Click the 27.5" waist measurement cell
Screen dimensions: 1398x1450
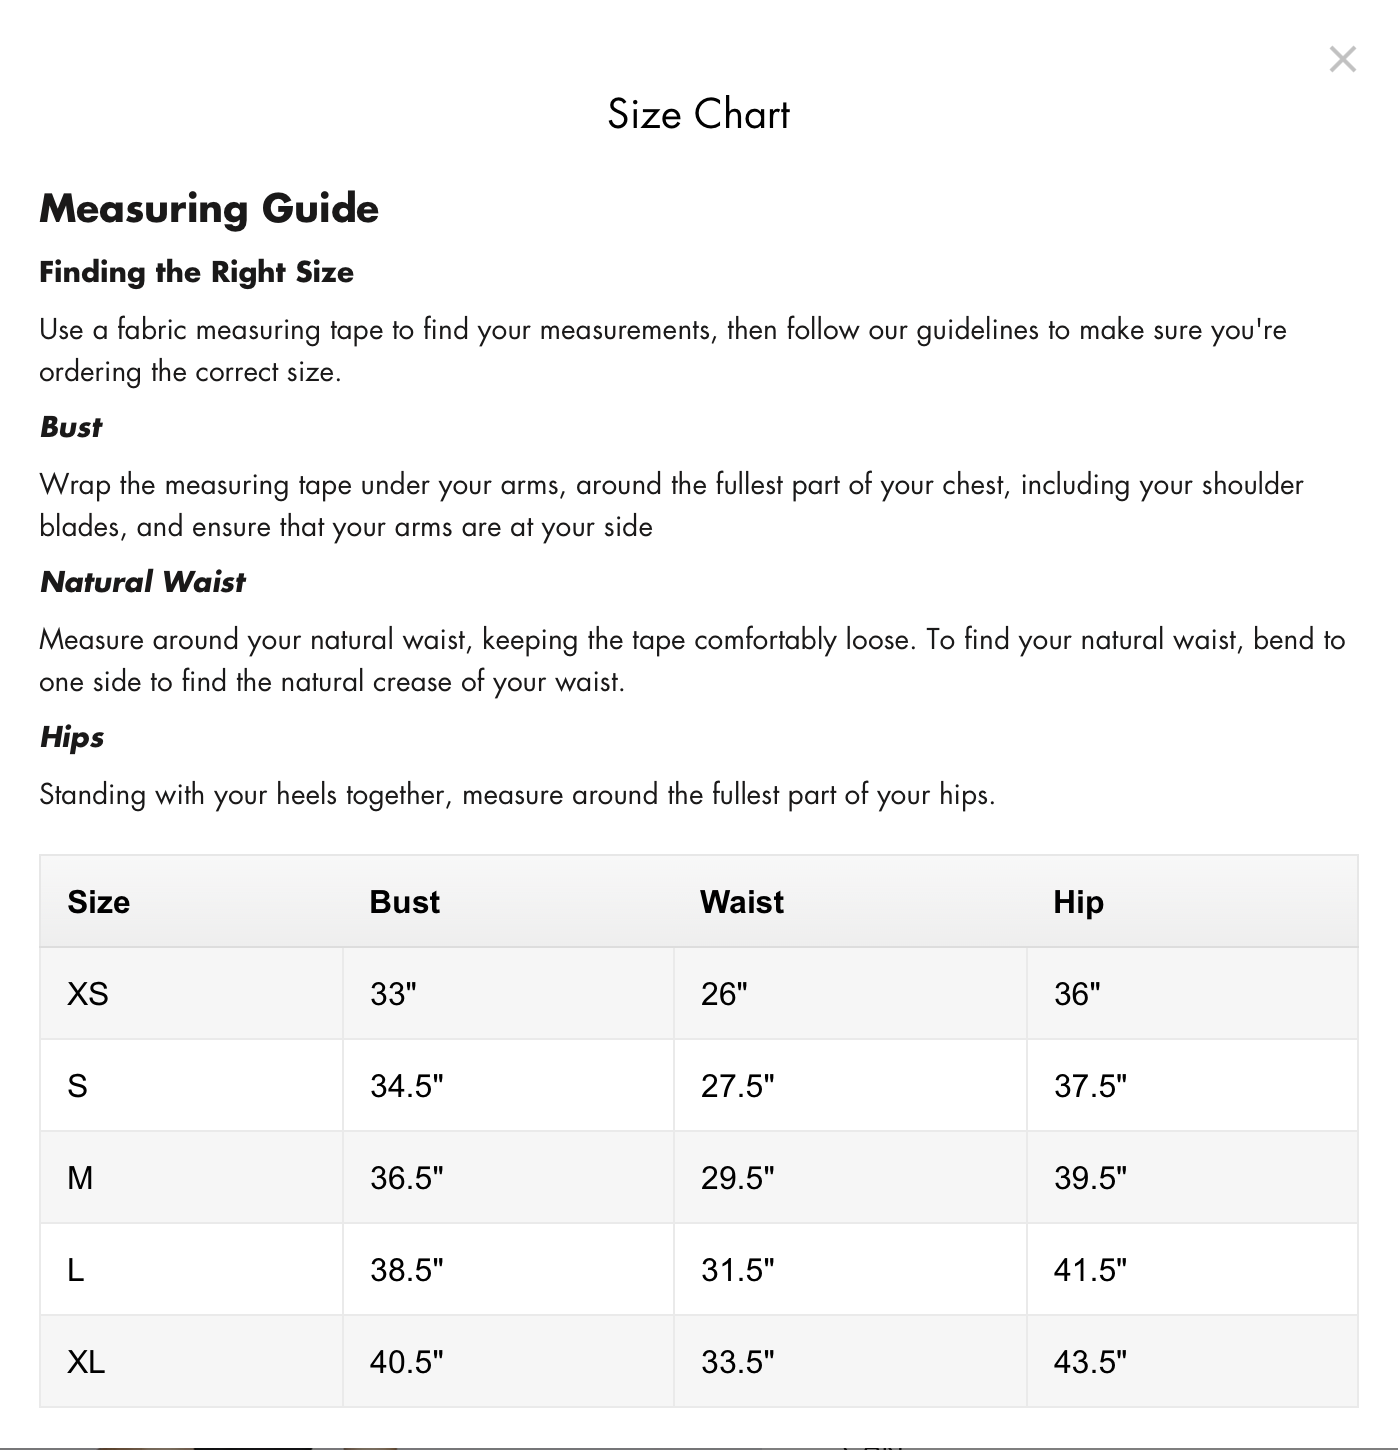click(737, 1086)
